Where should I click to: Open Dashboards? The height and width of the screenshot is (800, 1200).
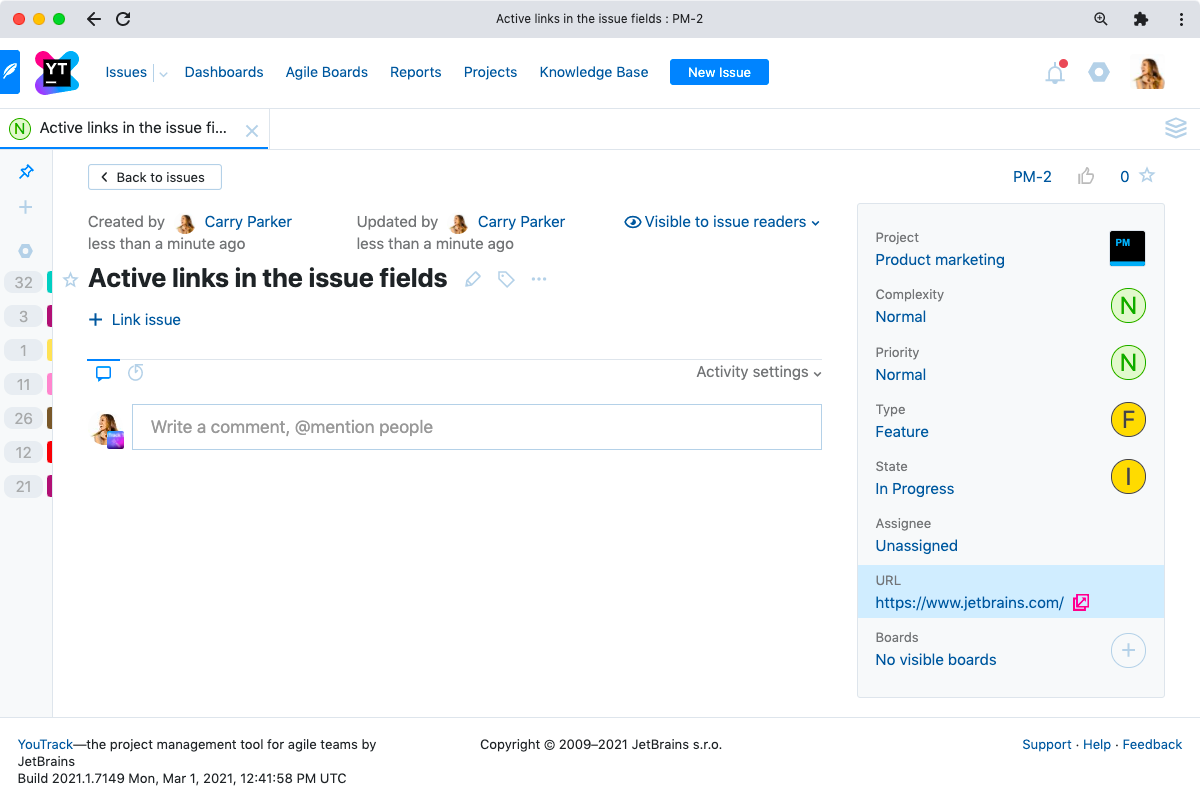(224, 72)
